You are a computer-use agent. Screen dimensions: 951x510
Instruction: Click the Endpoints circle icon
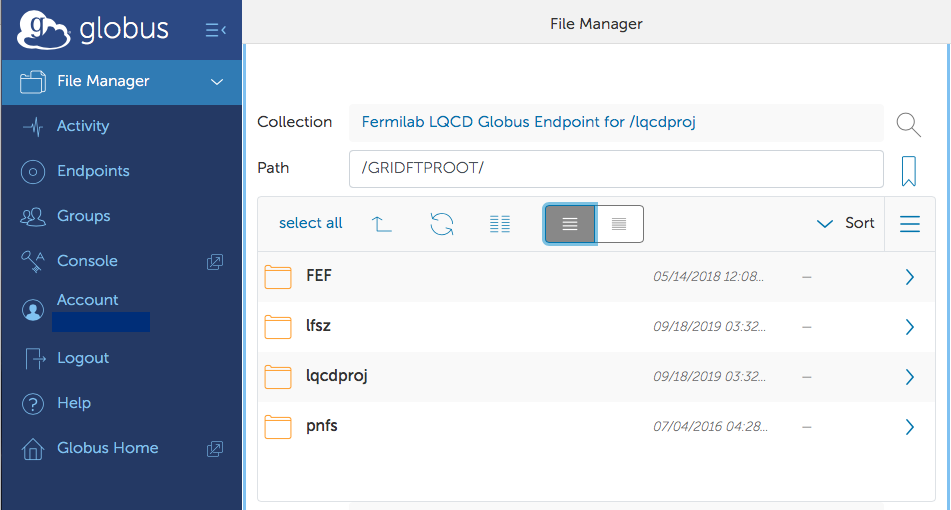pyautogui.click(x=33, y=172)
